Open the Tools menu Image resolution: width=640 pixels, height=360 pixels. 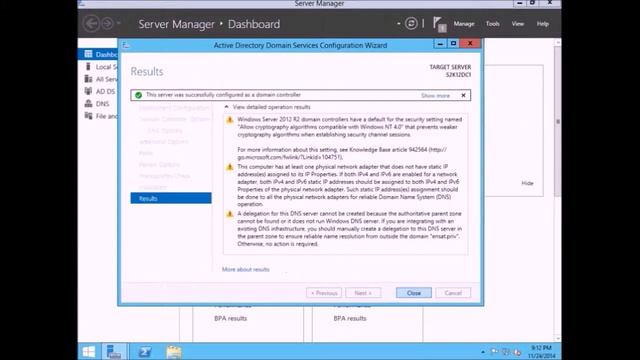coord(493,24)
